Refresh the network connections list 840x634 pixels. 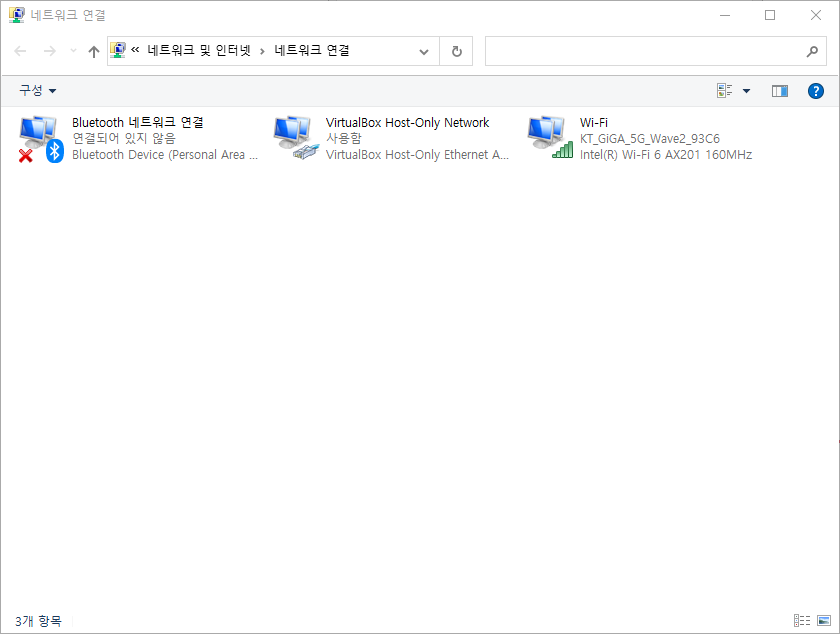456,51
